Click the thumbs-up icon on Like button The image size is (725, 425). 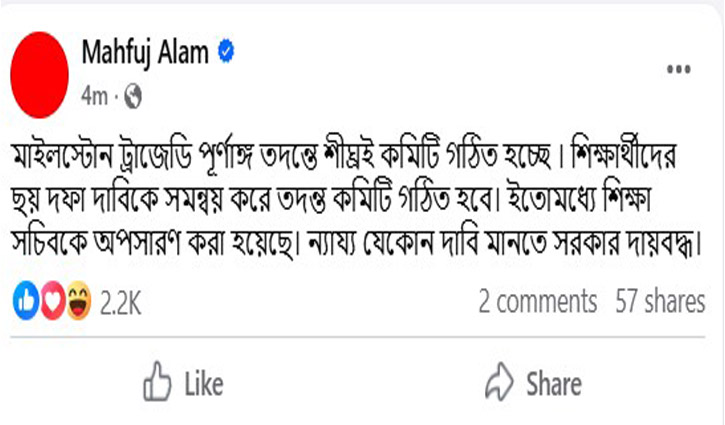[x=159, y=382]
